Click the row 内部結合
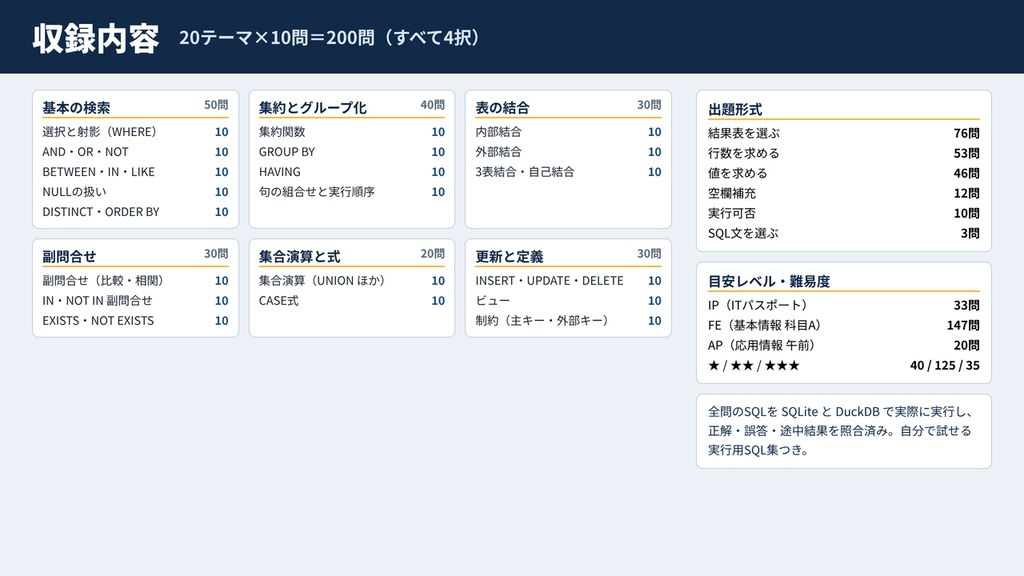 click(568, 132)
